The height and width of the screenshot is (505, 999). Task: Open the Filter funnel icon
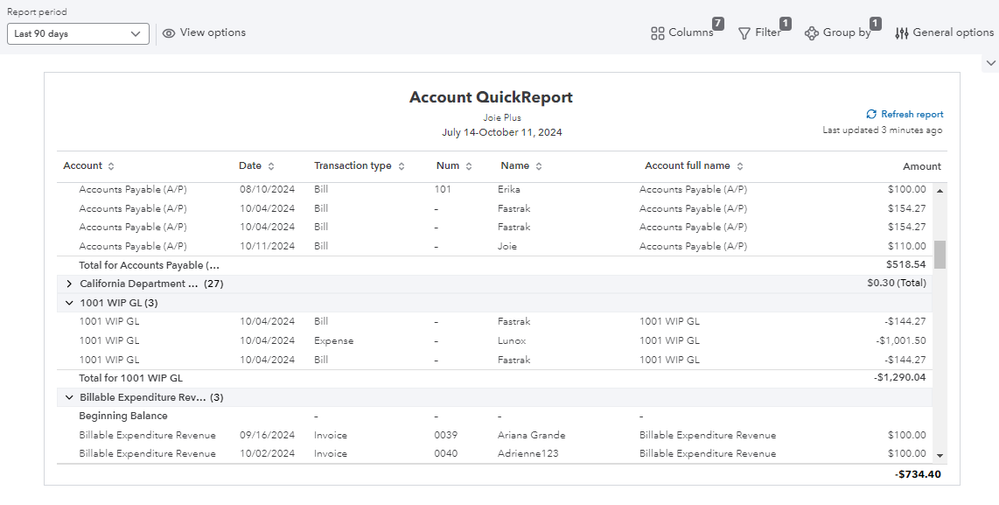[x=744, y=33]
